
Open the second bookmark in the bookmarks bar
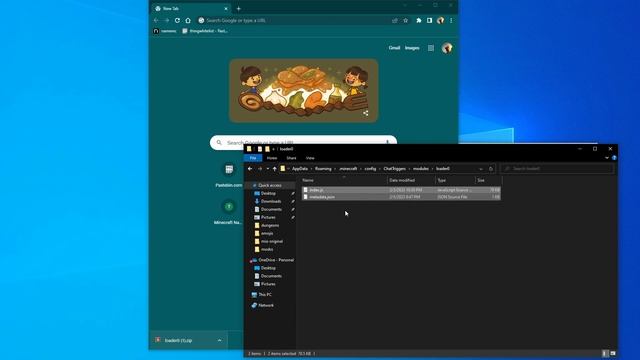click(x=205, y=31)
